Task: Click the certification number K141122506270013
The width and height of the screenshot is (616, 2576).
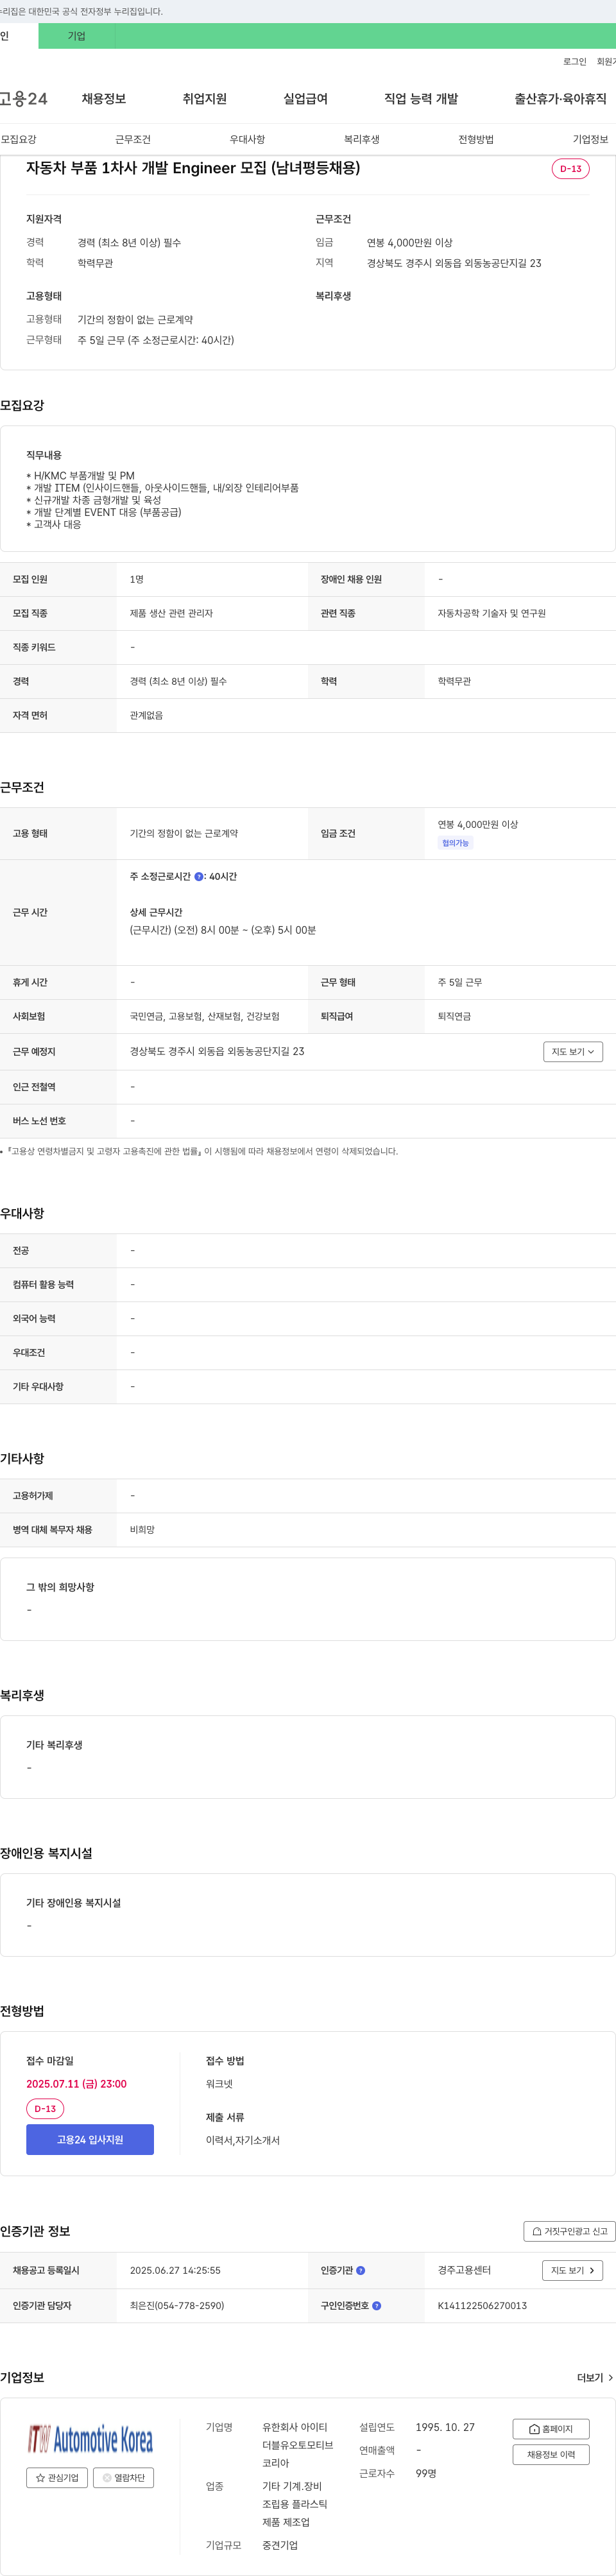Action: (x=482, y=2305)
